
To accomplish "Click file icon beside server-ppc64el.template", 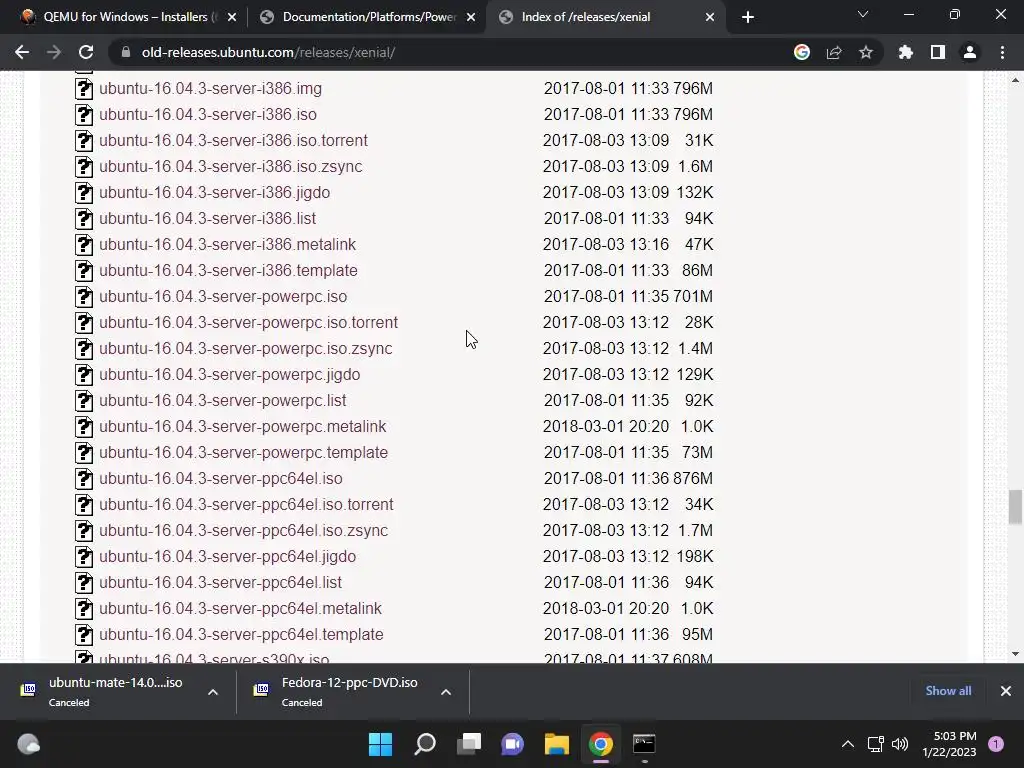I will 84,635.
